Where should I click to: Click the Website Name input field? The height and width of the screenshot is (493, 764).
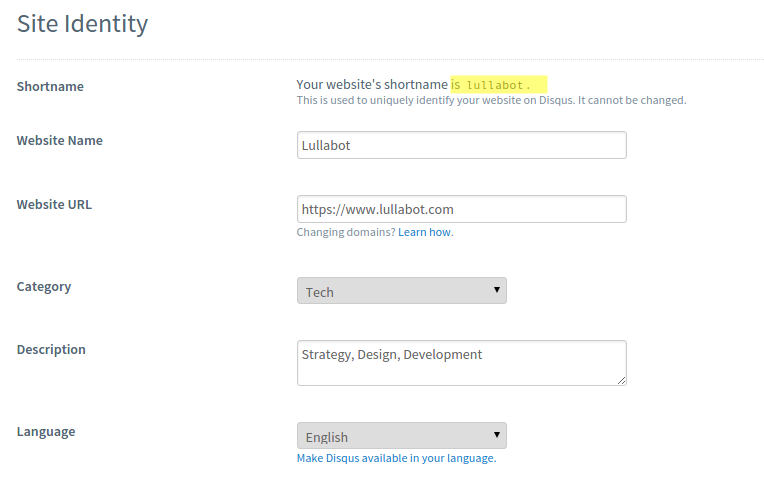click(x=461, y=145)
